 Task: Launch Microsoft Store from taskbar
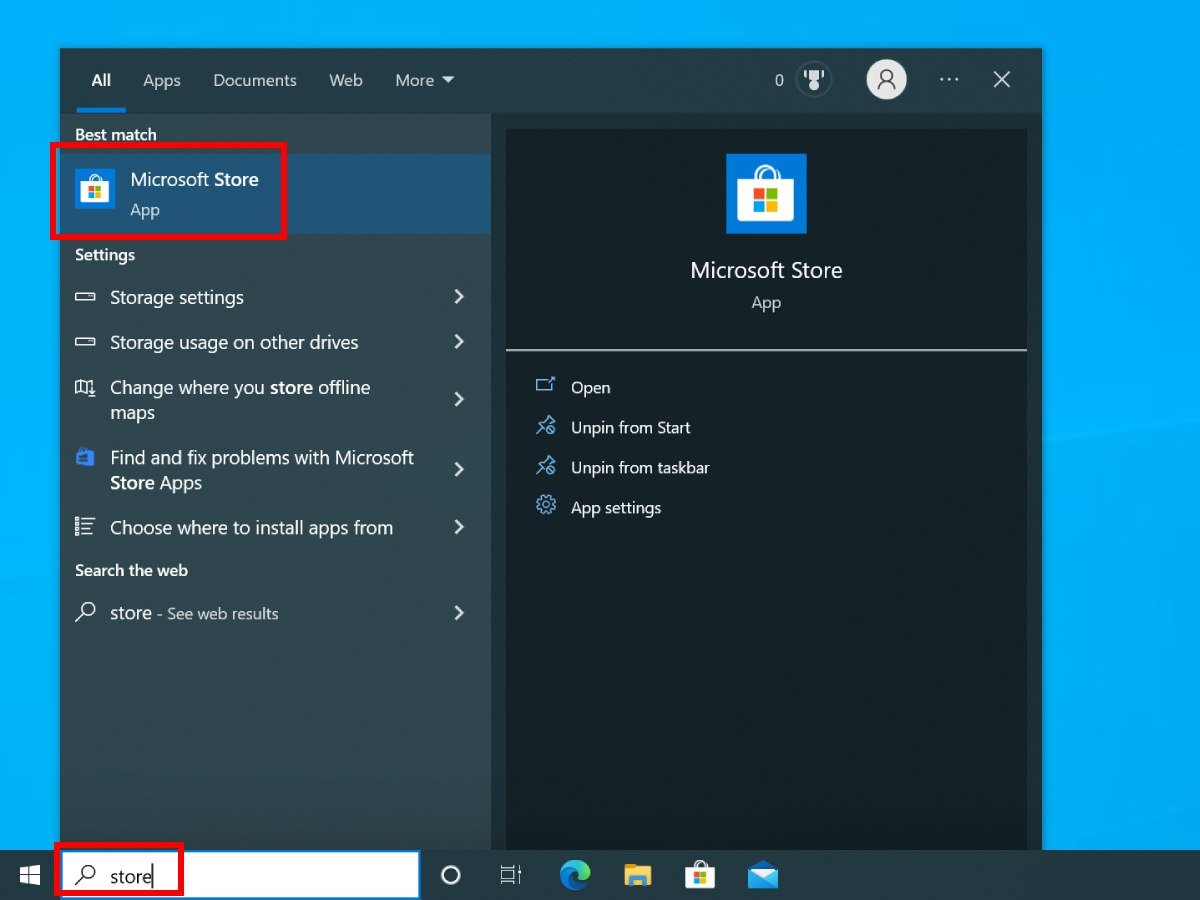click(700, 876)
